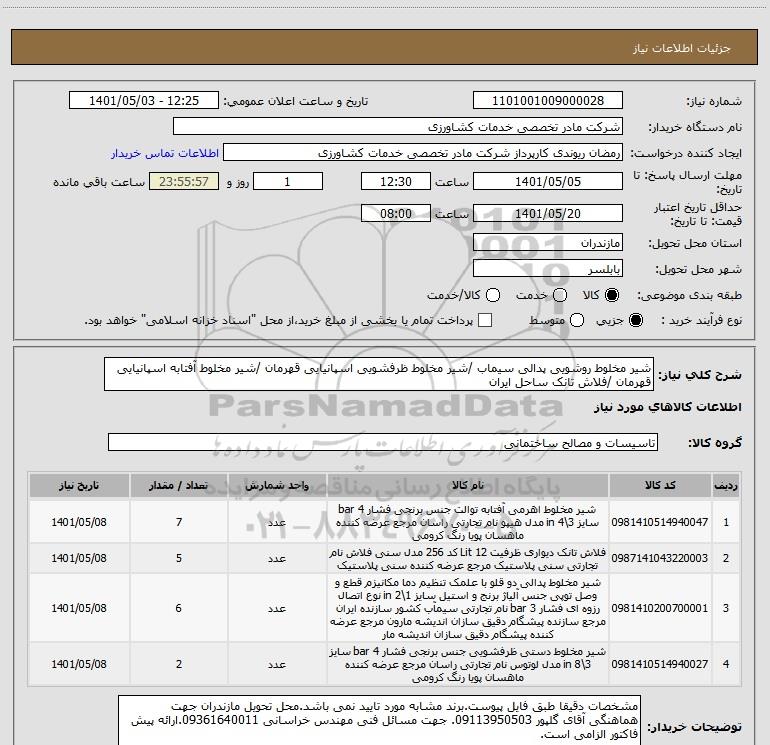The width and height of the screenshot is (770, 745).
Task: Click the city field بابلسر
Action: pyautogui.click(x=548, y=269)
